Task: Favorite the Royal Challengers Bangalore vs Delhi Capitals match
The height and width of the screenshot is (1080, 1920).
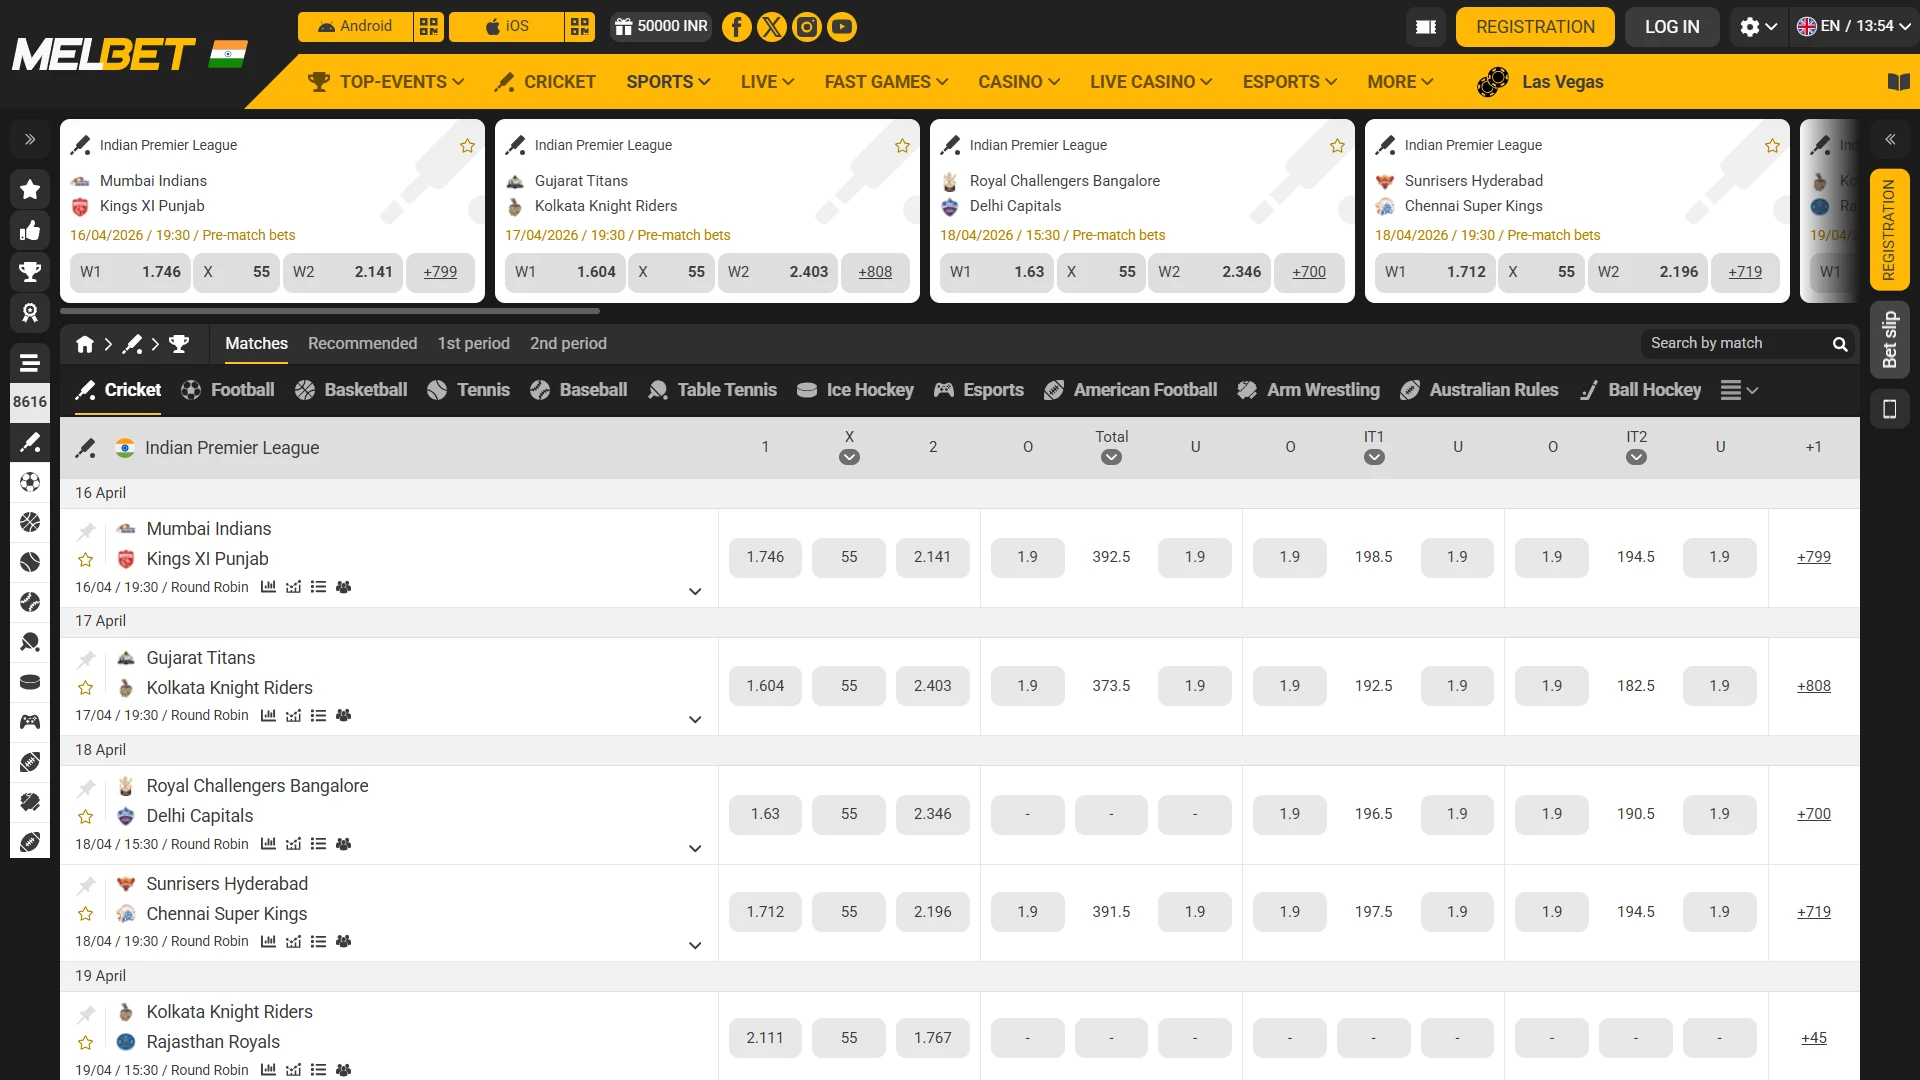Action: [84, 815]
